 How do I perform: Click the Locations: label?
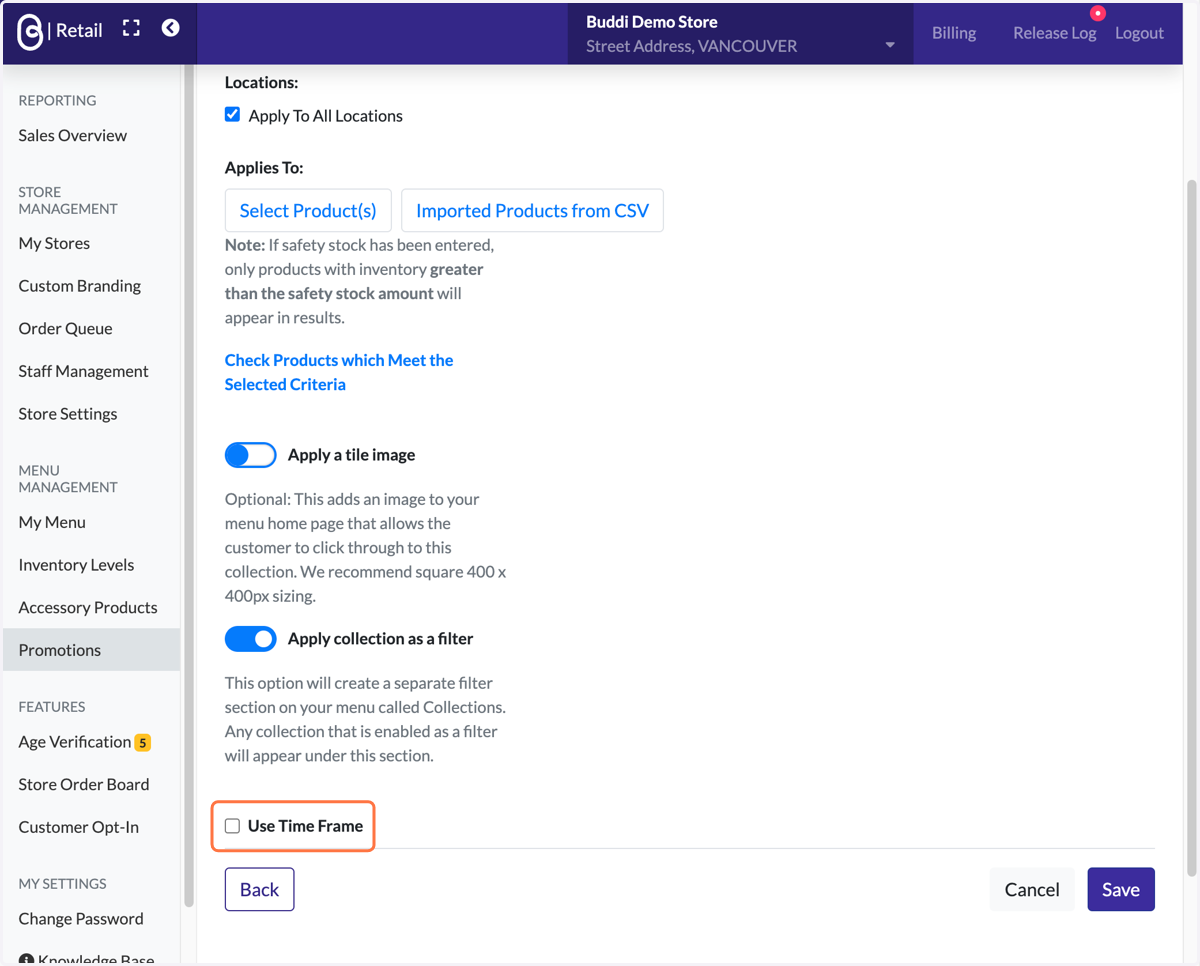262,83
